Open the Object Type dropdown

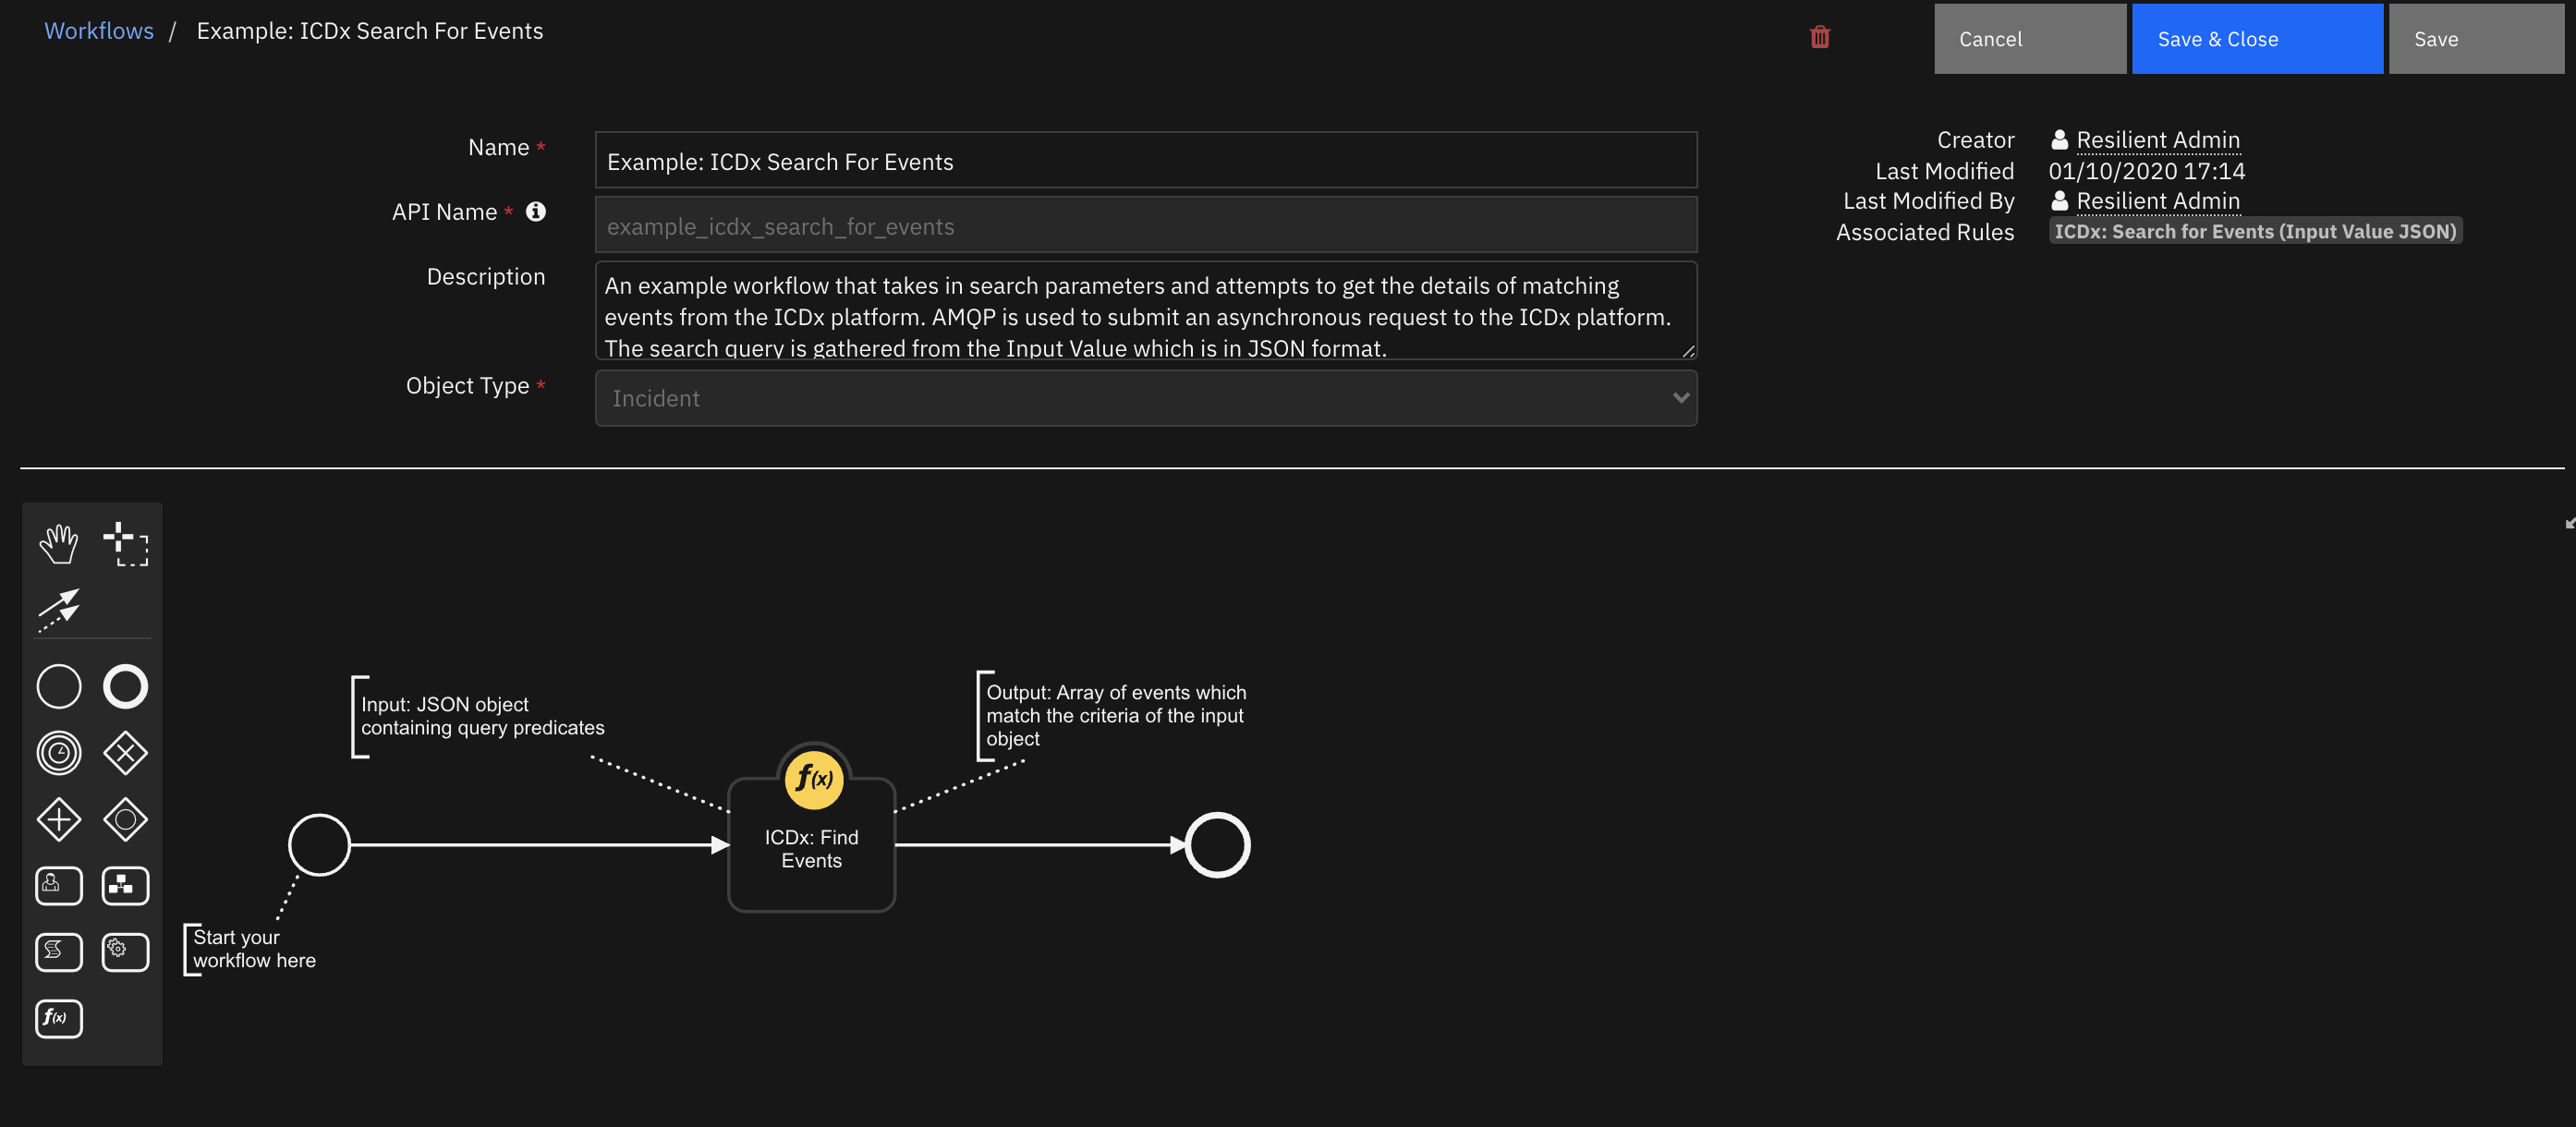[x=1146, y=398]
